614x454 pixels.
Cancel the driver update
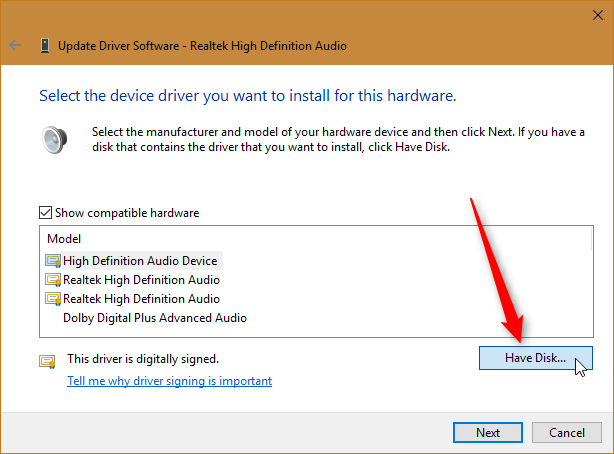coord(567,432)
